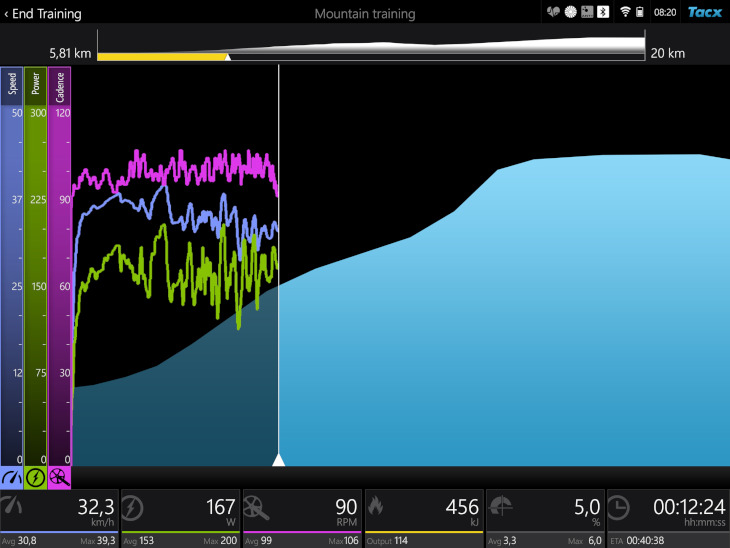Image resolution: width=730 pixels, height=548 pixels.
Task: Select the Speed axis column header
Action: pos(12,85)
